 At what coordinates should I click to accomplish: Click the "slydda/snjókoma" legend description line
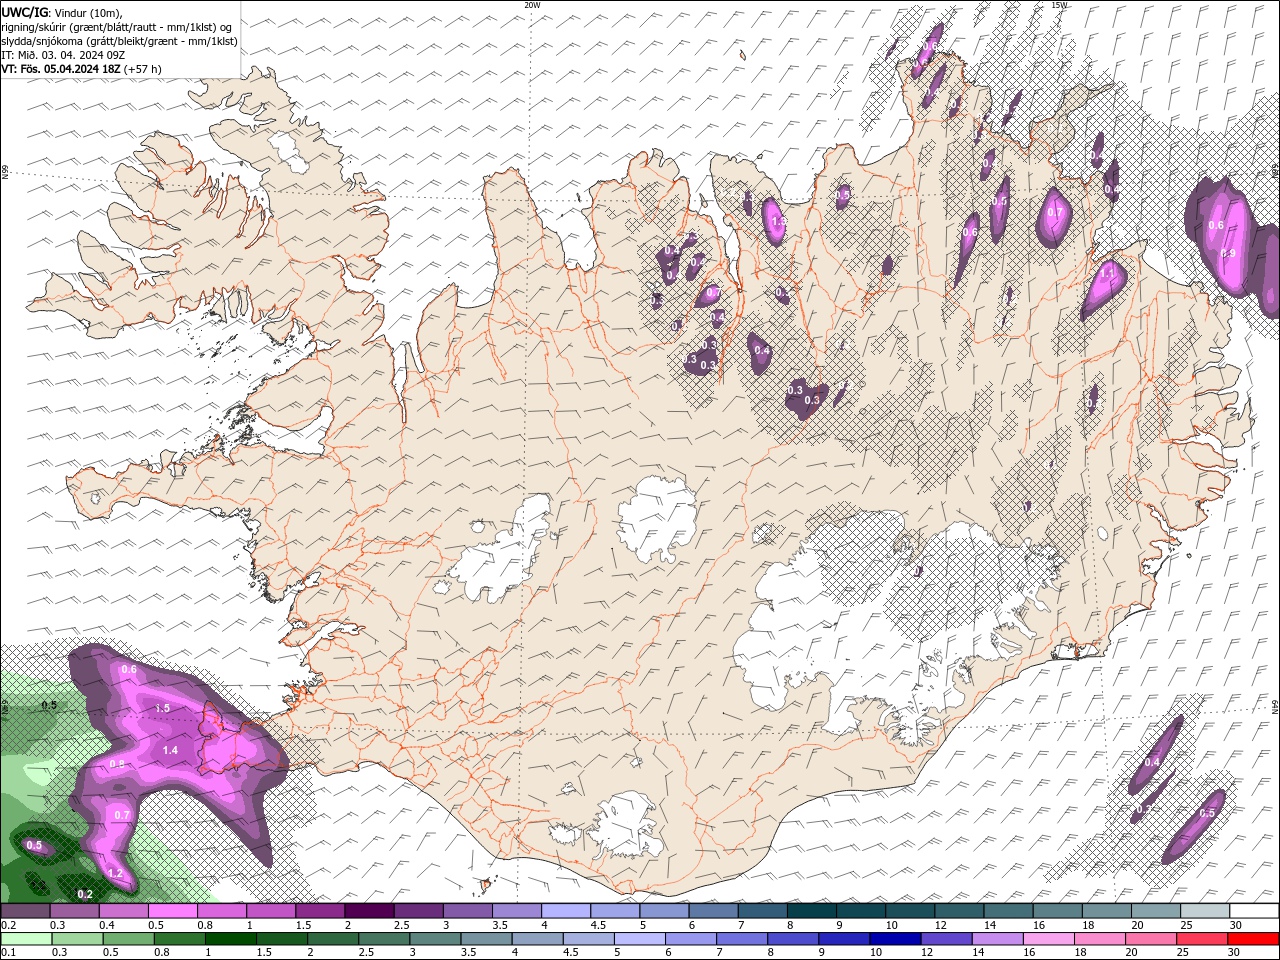click(x=119, y=41)
